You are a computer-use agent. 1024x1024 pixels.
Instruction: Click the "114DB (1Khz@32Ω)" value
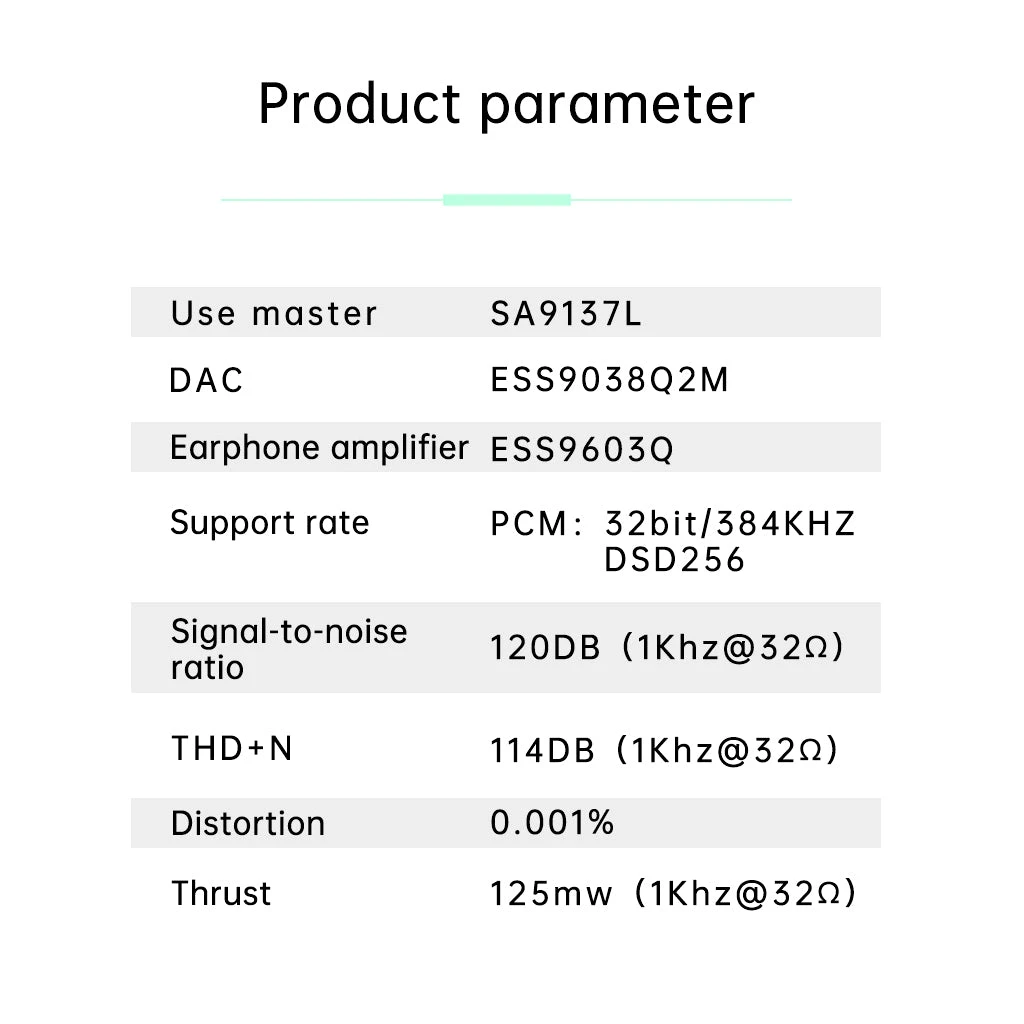pyautogui.click(x=664, y=750)
